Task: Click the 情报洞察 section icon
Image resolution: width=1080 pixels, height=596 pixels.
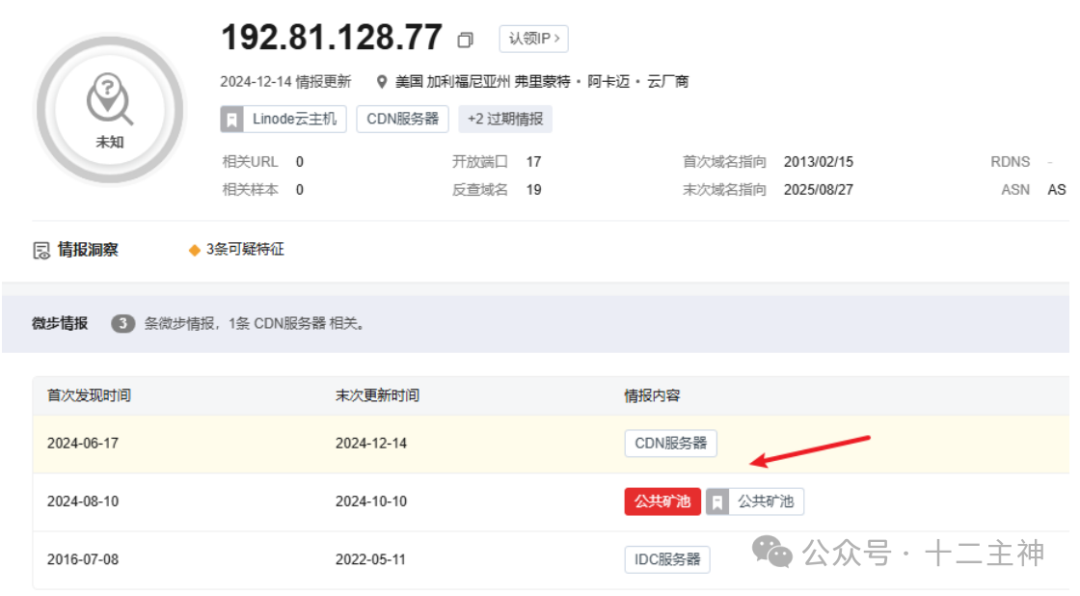Action: [x=41, y=250]
